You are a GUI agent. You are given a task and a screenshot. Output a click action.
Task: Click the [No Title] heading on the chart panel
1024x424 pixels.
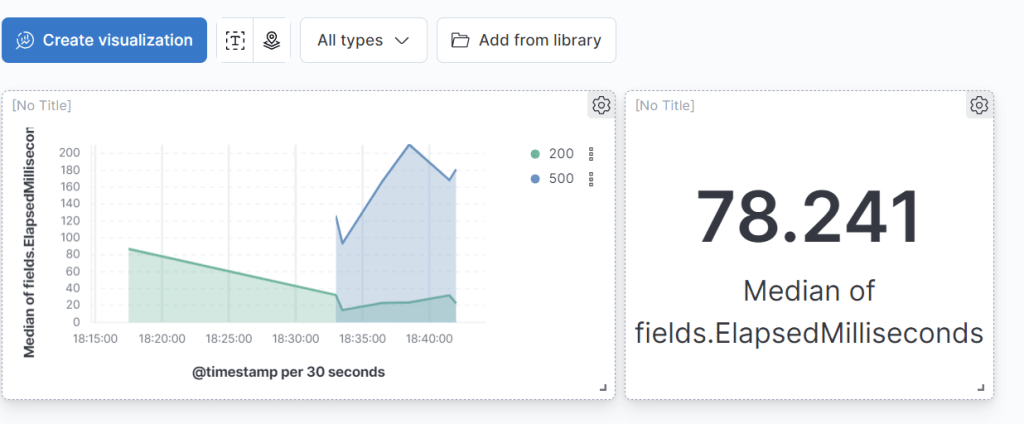pyautogui.click(x=42, y=105)
